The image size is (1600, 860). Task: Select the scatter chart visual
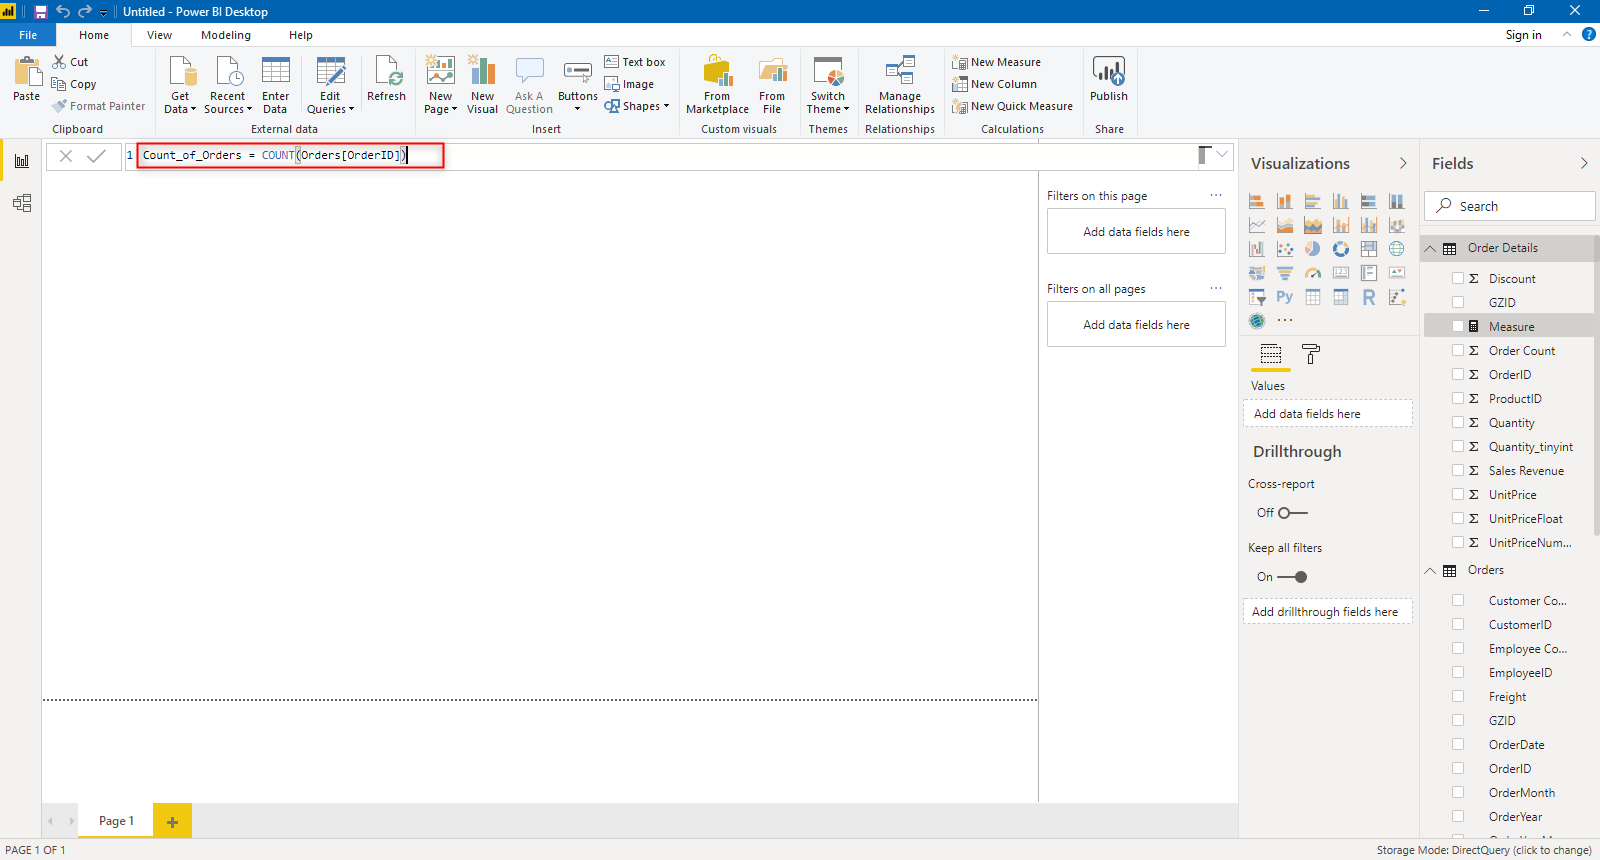pos(1285,249)
